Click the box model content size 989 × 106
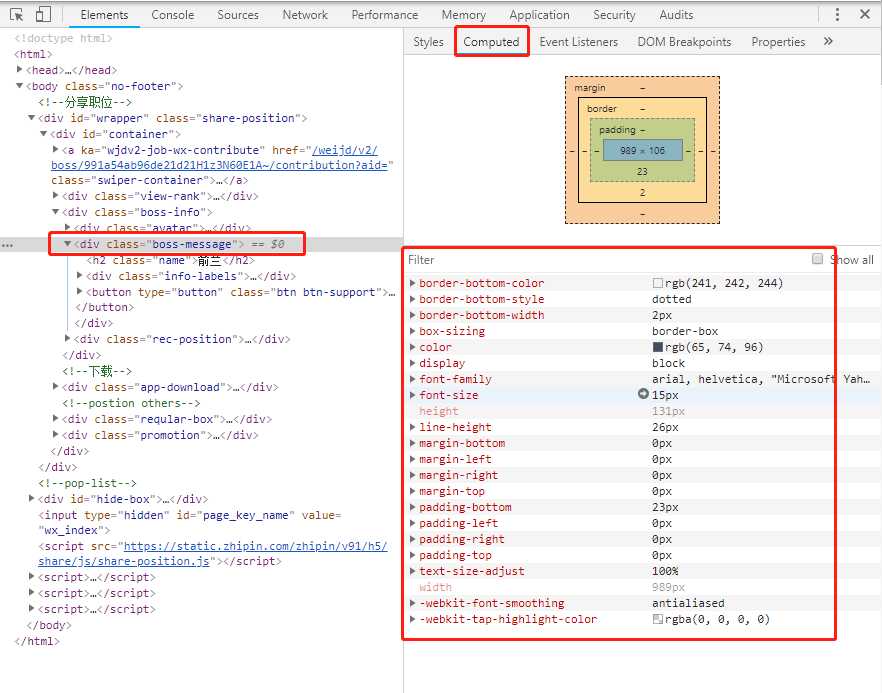This screenshot has width=882, height=693. 642,150
